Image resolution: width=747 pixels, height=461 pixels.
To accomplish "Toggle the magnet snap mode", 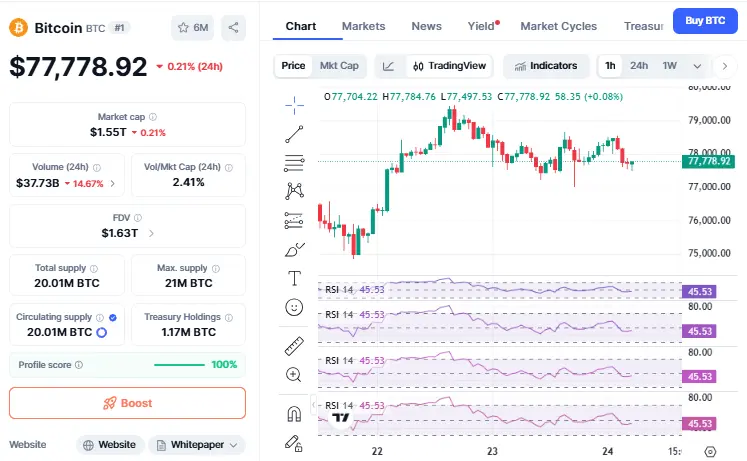I will pyautogui.click(x=294, y=414).
